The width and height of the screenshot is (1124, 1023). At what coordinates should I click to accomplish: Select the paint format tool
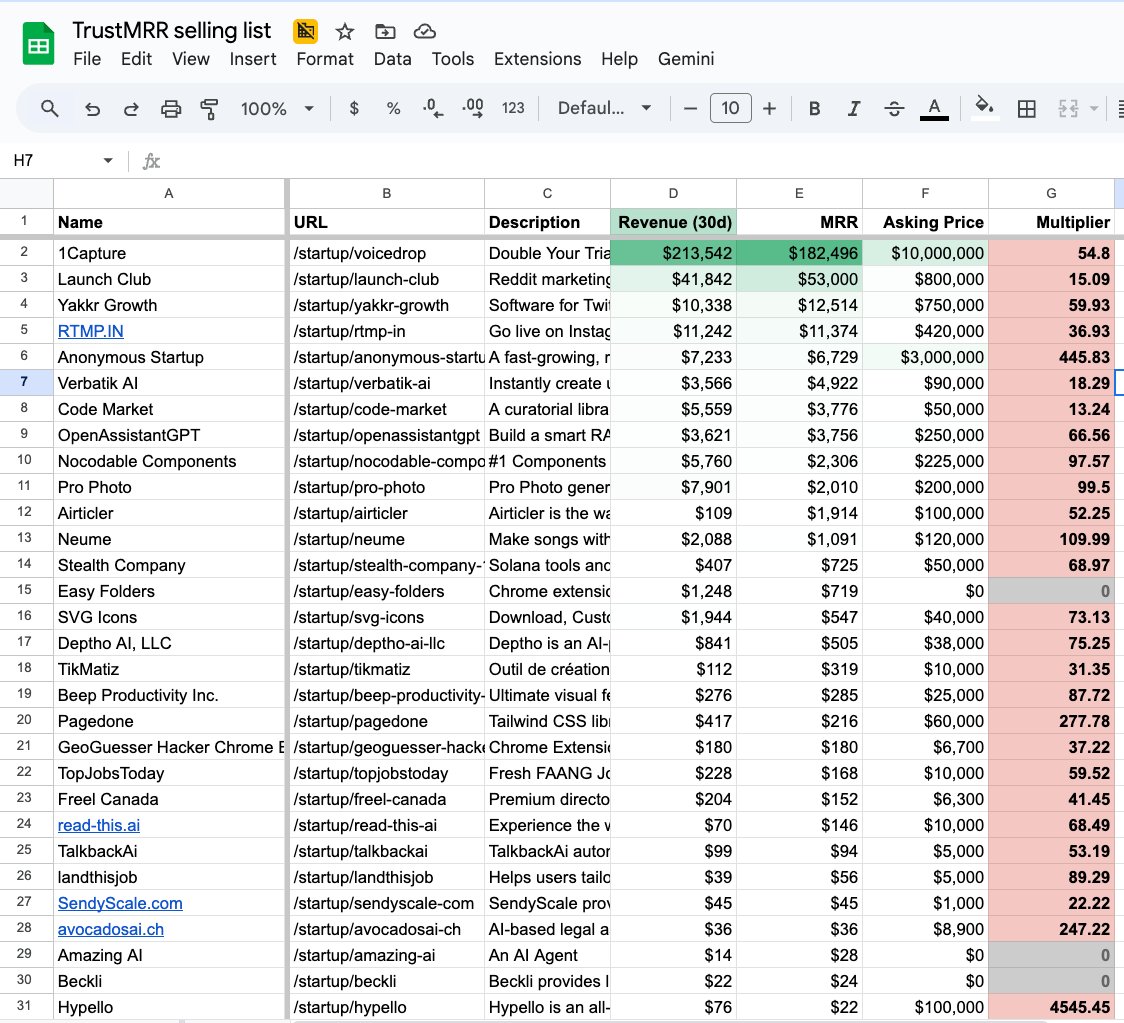point(209,108)
